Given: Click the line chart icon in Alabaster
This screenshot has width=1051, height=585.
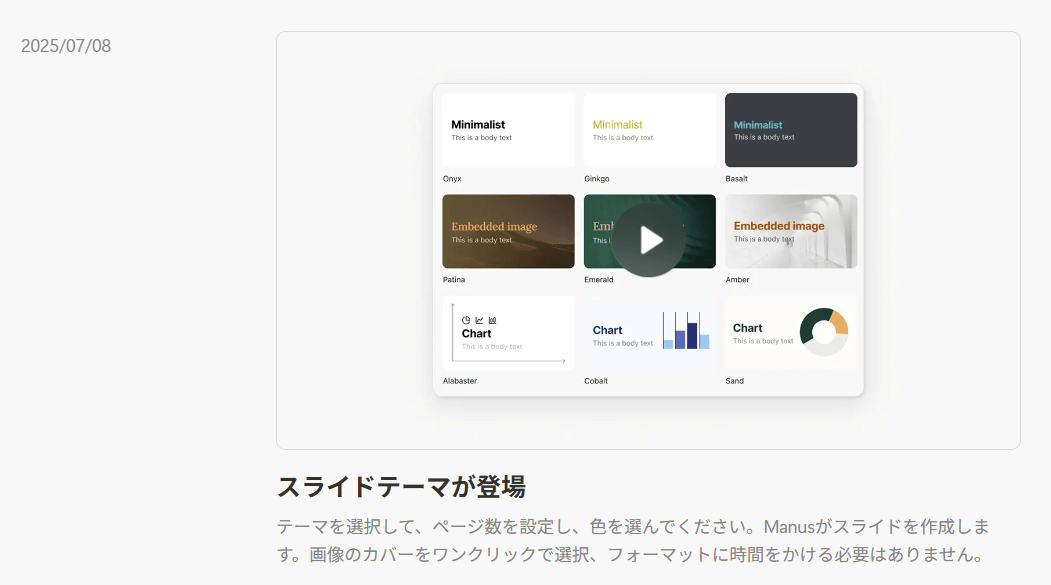Looking at the screenshot, I should pyautogui.click(x=479, y=320).
